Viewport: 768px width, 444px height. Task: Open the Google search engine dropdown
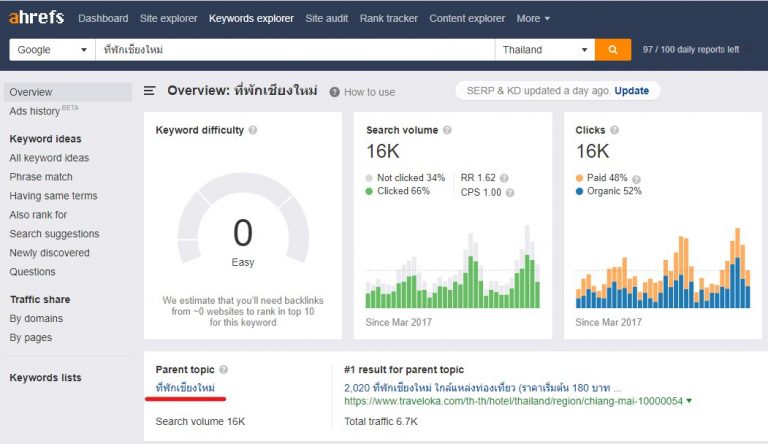[52, 49]
